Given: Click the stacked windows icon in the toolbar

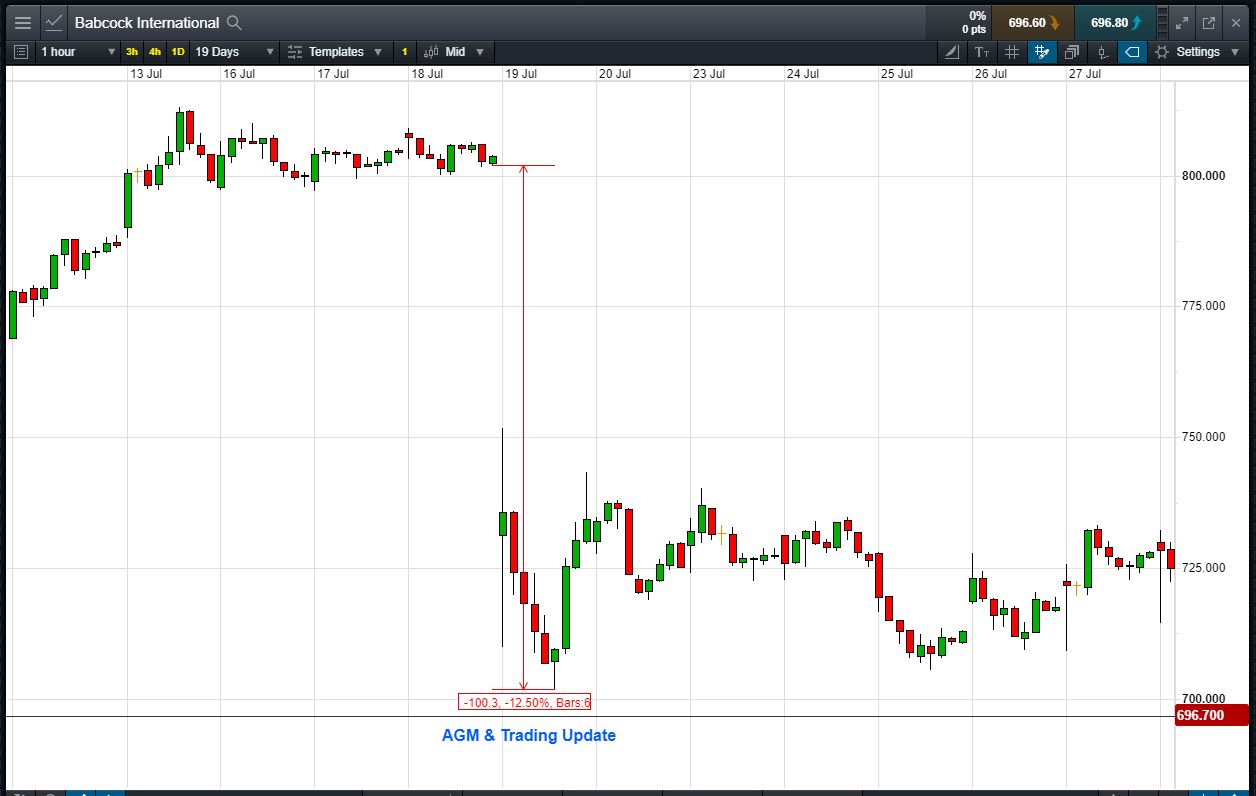Looking at the screenshot, I should pos(1072,52).
